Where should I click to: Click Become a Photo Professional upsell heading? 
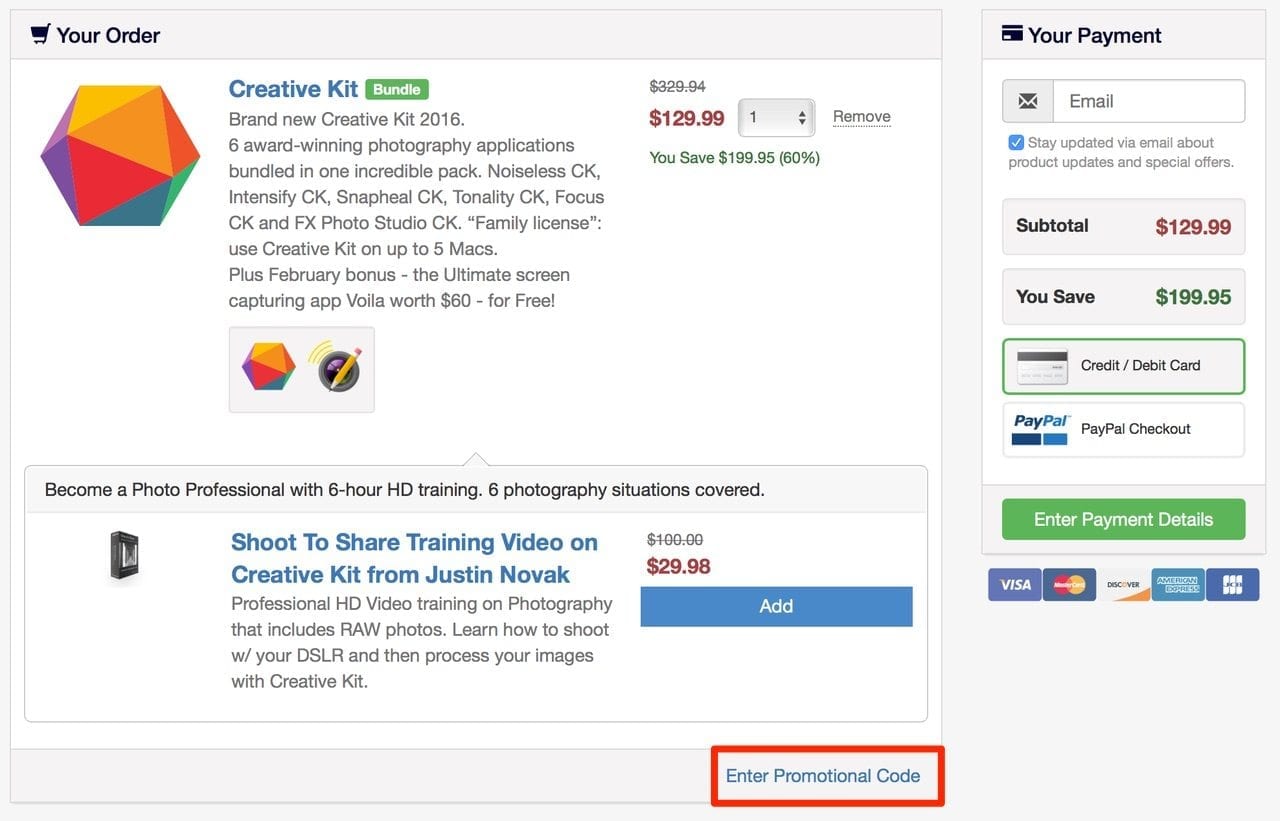(405, 490)
